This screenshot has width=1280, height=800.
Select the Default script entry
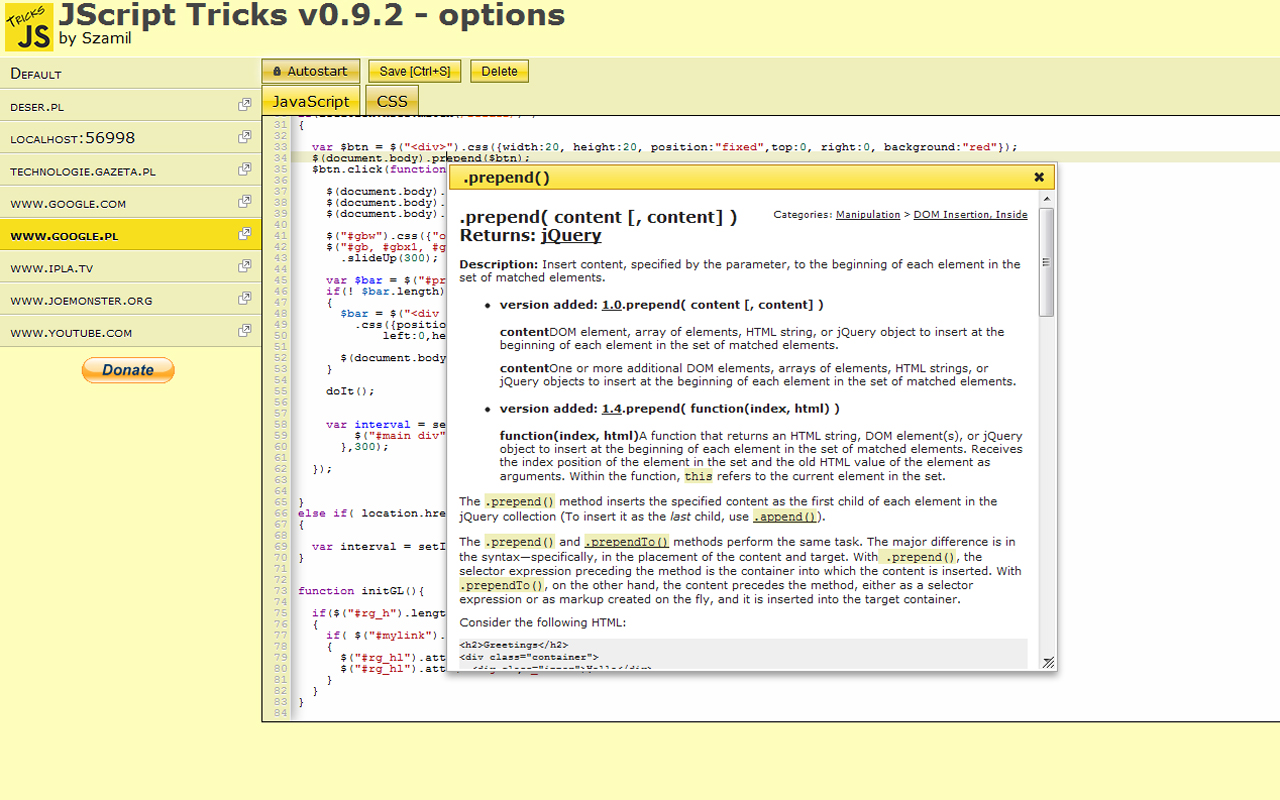click(130, 73)
